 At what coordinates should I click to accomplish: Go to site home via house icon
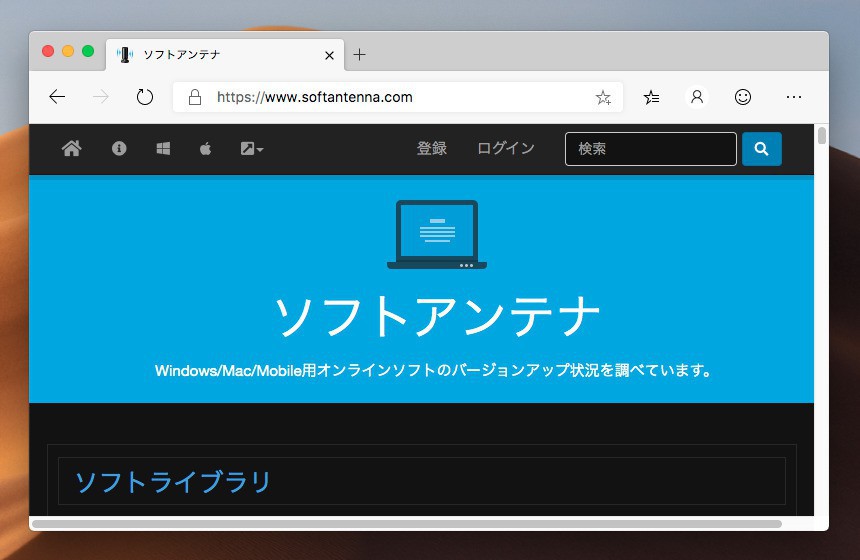pyautogui.click(x=72, y=148)
